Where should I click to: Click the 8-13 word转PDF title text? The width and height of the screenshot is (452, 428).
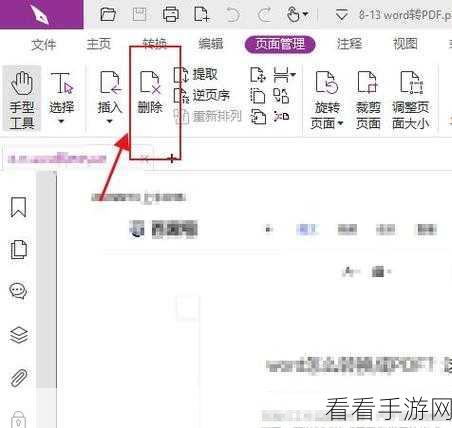(x=405, y=15)
